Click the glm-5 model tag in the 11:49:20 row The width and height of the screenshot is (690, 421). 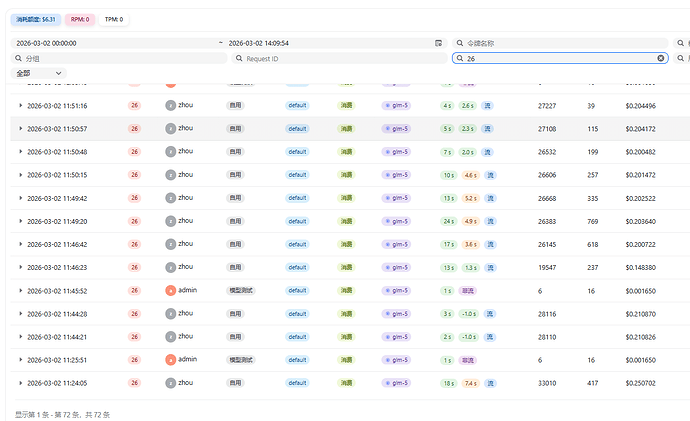pyautogui.click(x=396, y=221)
